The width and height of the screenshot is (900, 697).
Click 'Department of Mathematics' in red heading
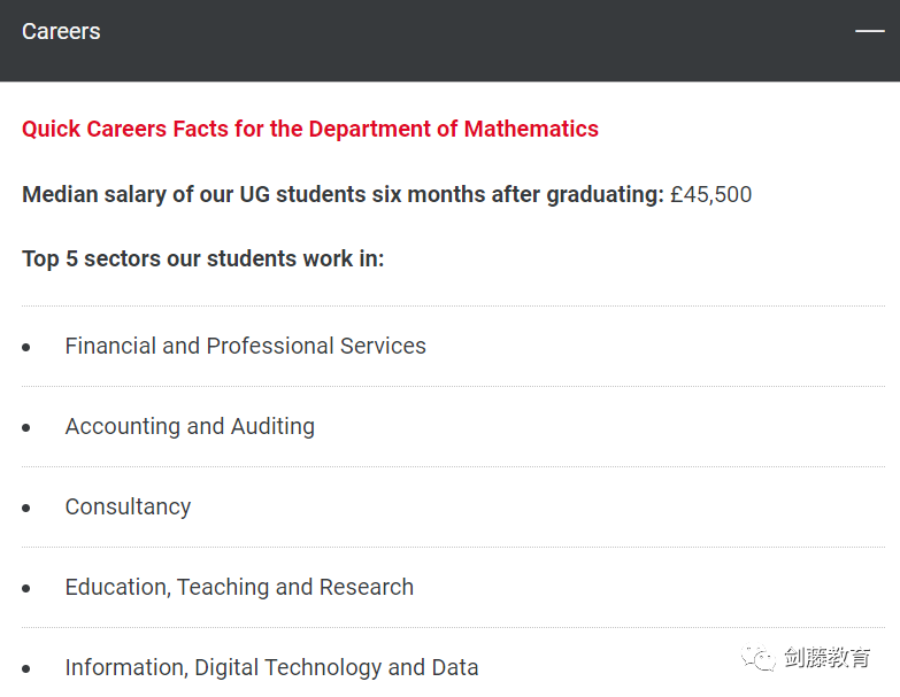(x=453, y=129)
